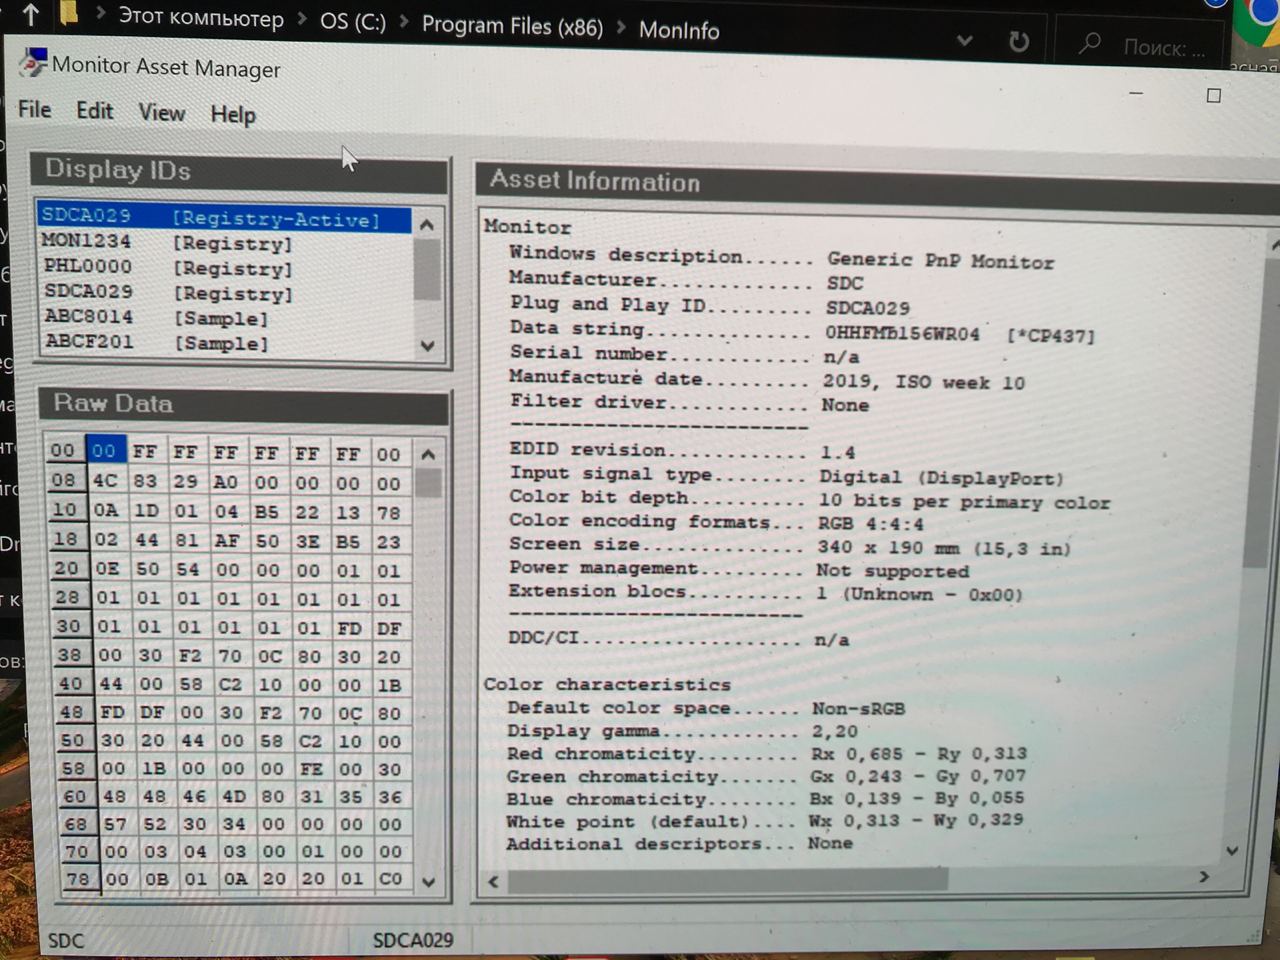
Task: Click 'Non-sRGB' default color space value
Action: pyautogui.click(x=858, y=709)
